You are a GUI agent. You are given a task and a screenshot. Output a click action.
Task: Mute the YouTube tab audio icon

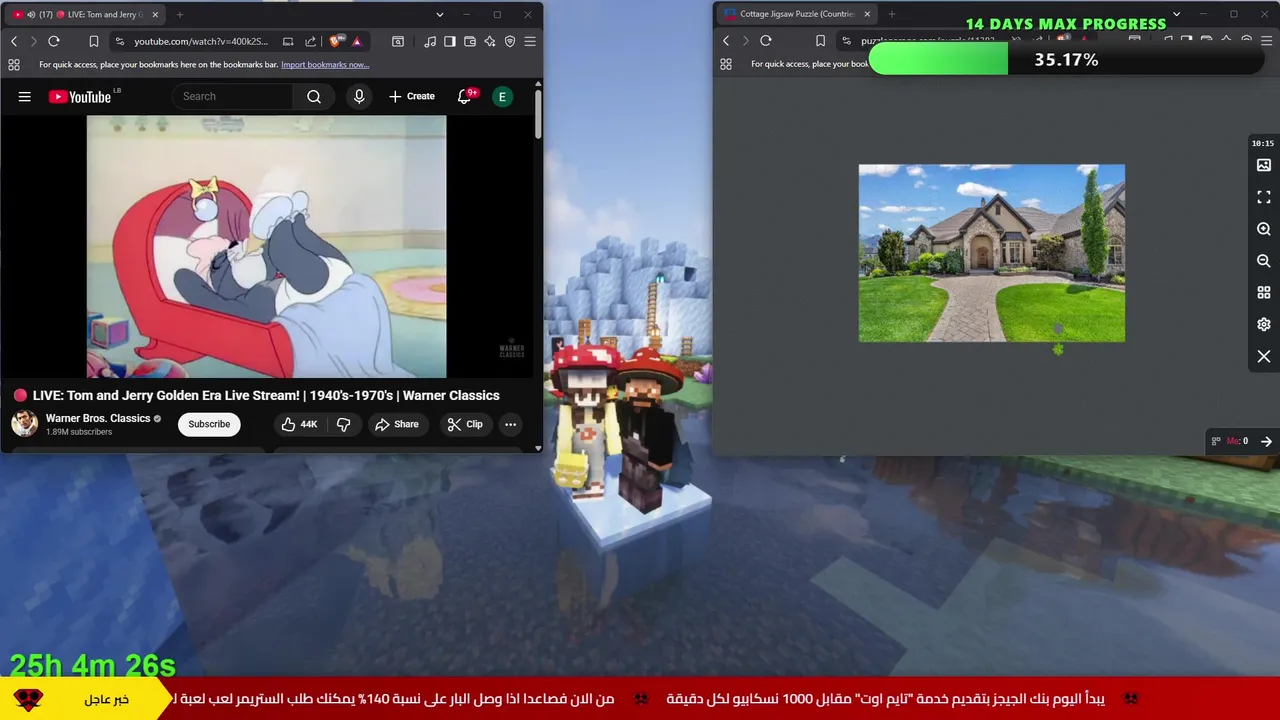(30, 14)
